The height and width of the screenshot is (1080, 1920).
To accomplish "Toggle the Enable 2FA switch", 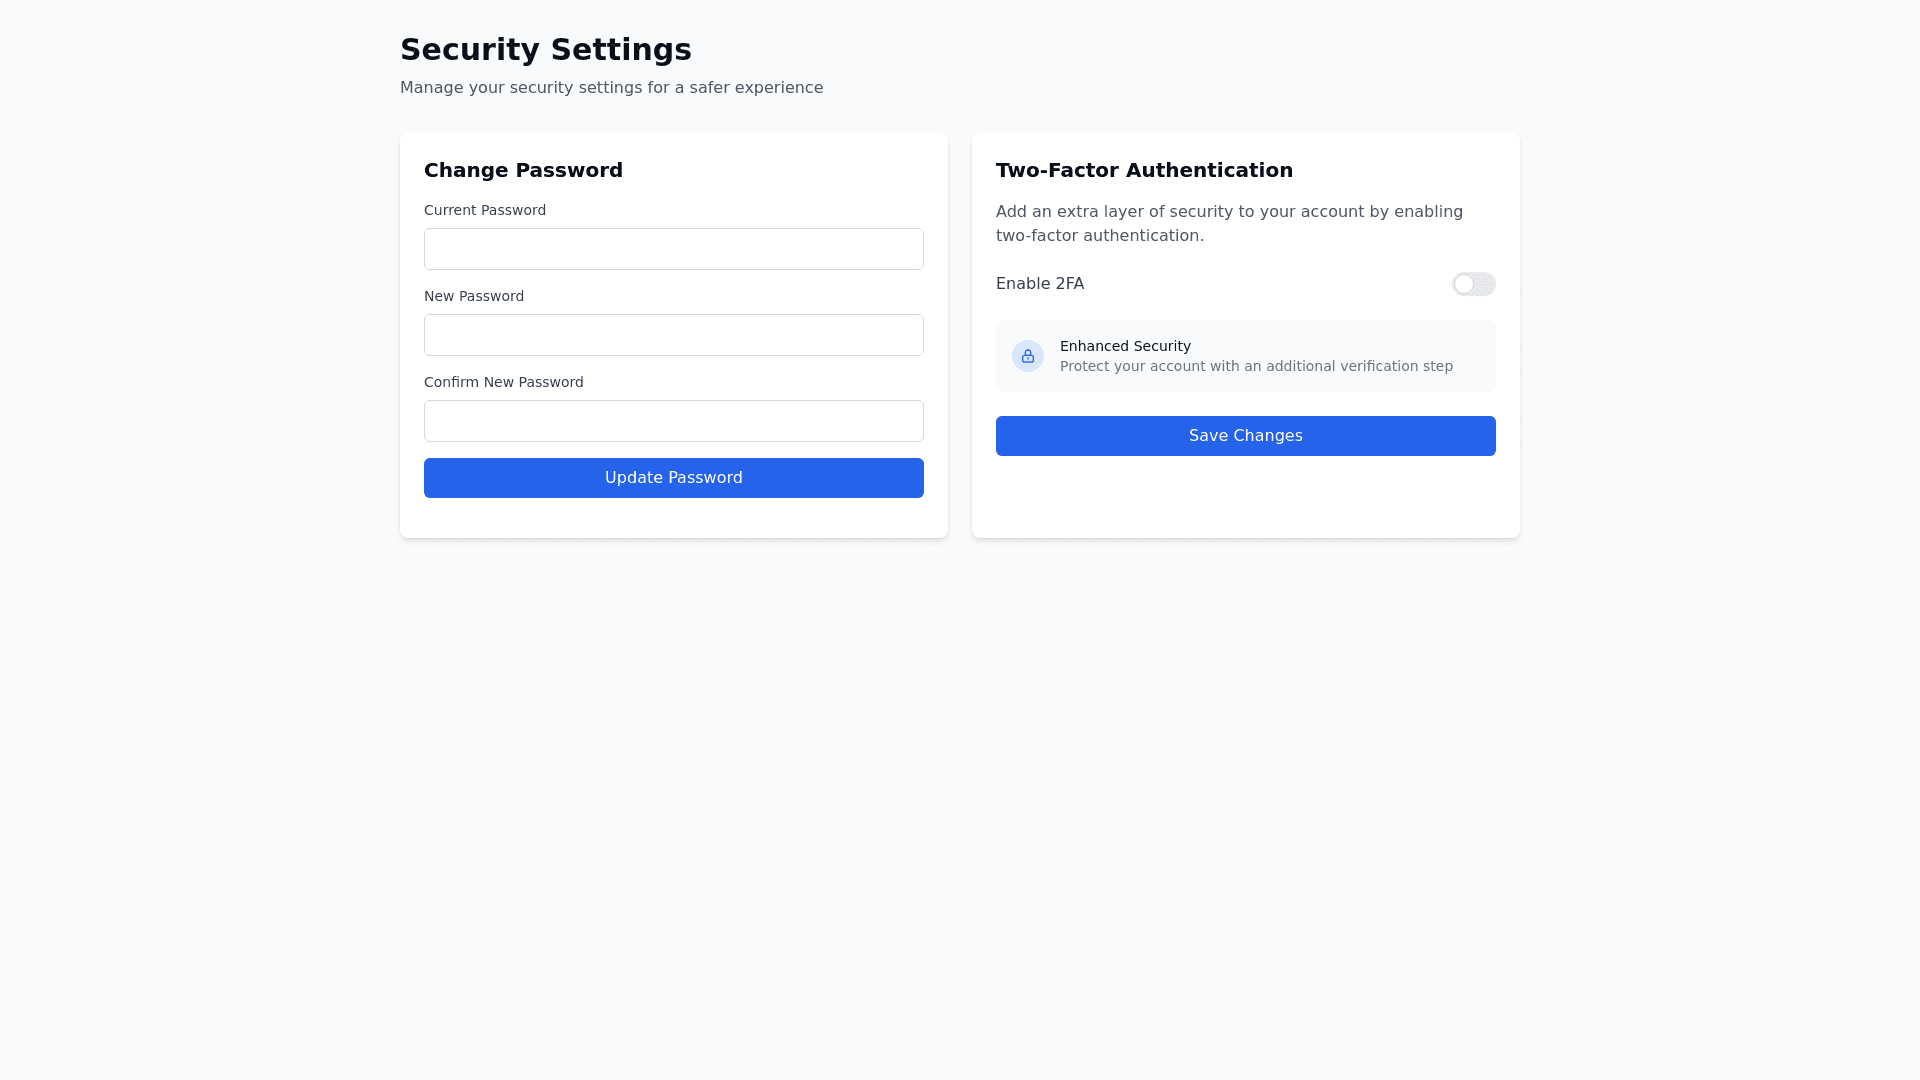I will [1473, 284].
